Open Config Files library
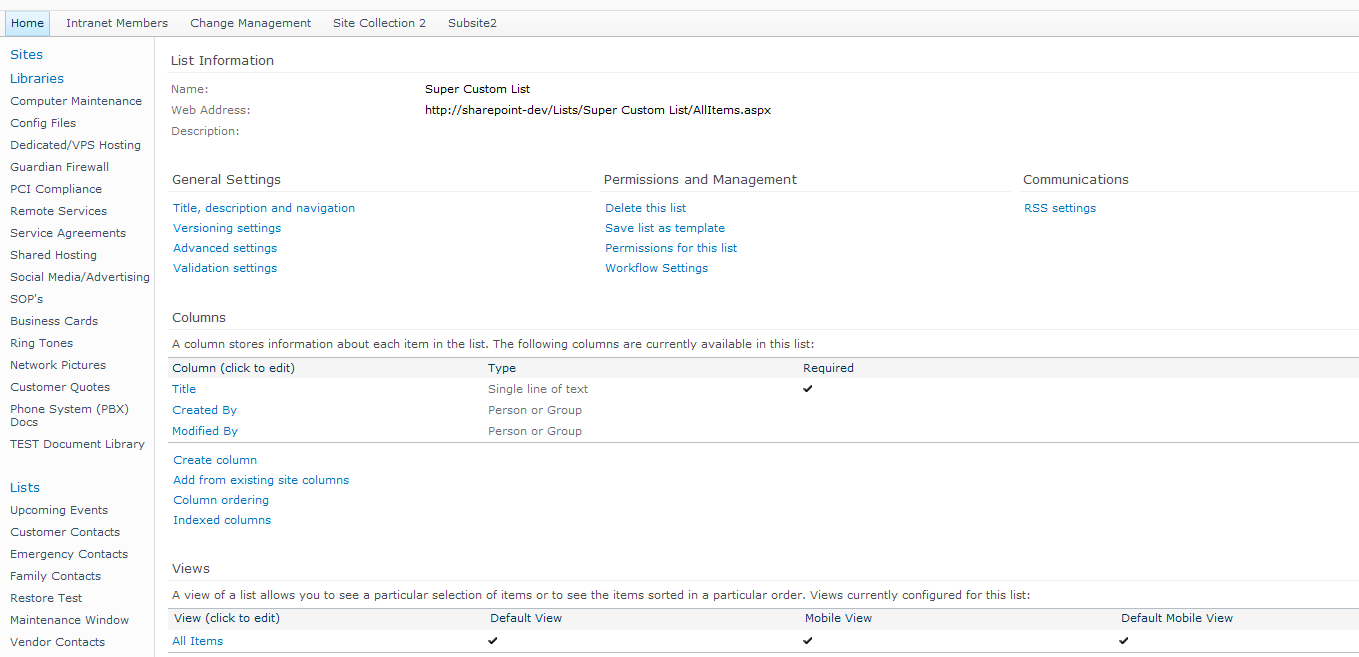 43,123
